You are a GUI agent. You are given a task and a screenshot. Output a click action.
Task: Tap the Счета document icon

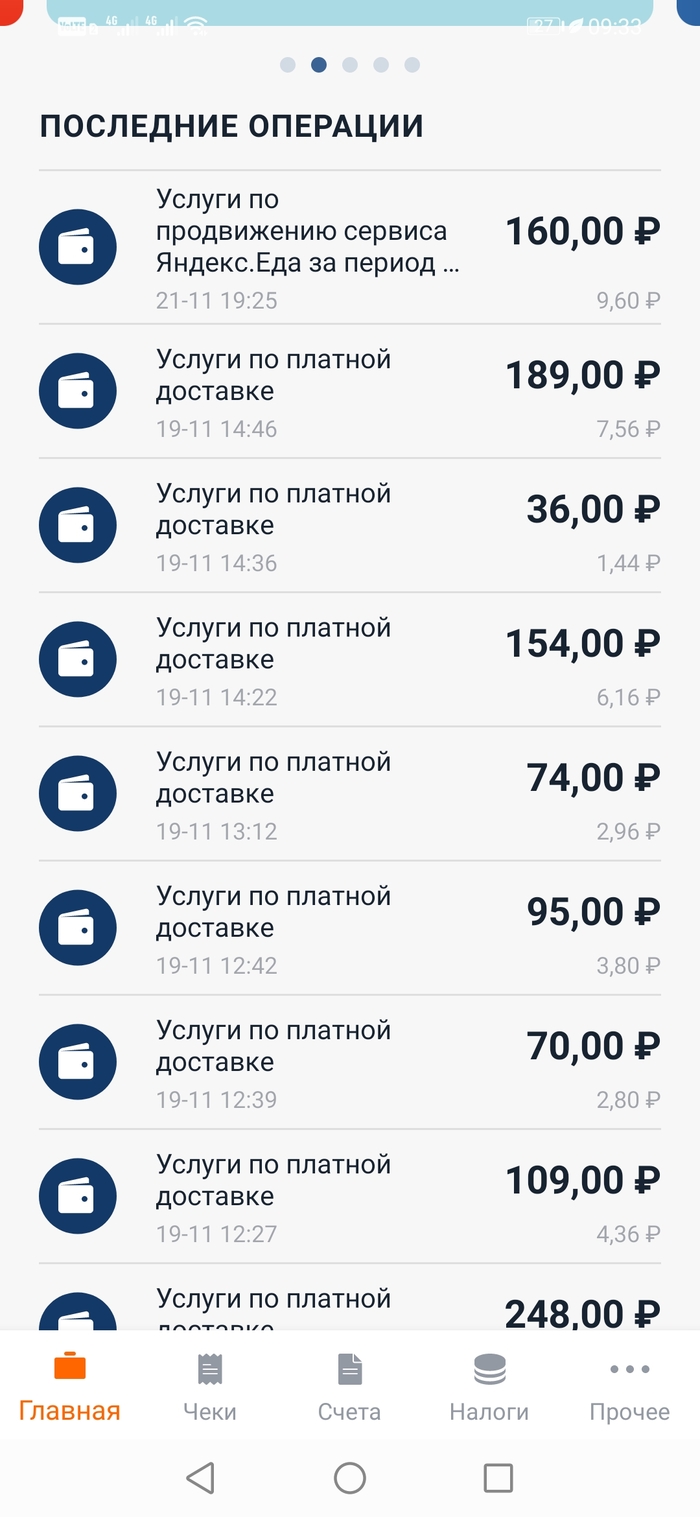point(350,1369)
